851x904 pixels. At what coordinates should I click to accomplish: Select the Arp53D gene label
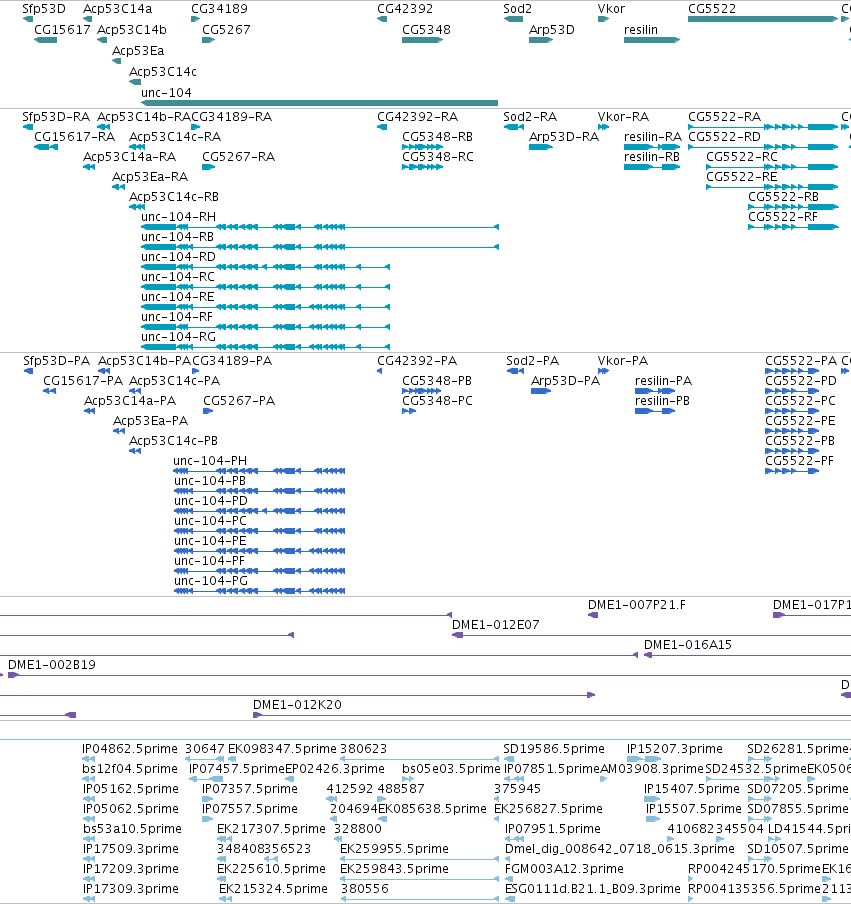(552, 29)
